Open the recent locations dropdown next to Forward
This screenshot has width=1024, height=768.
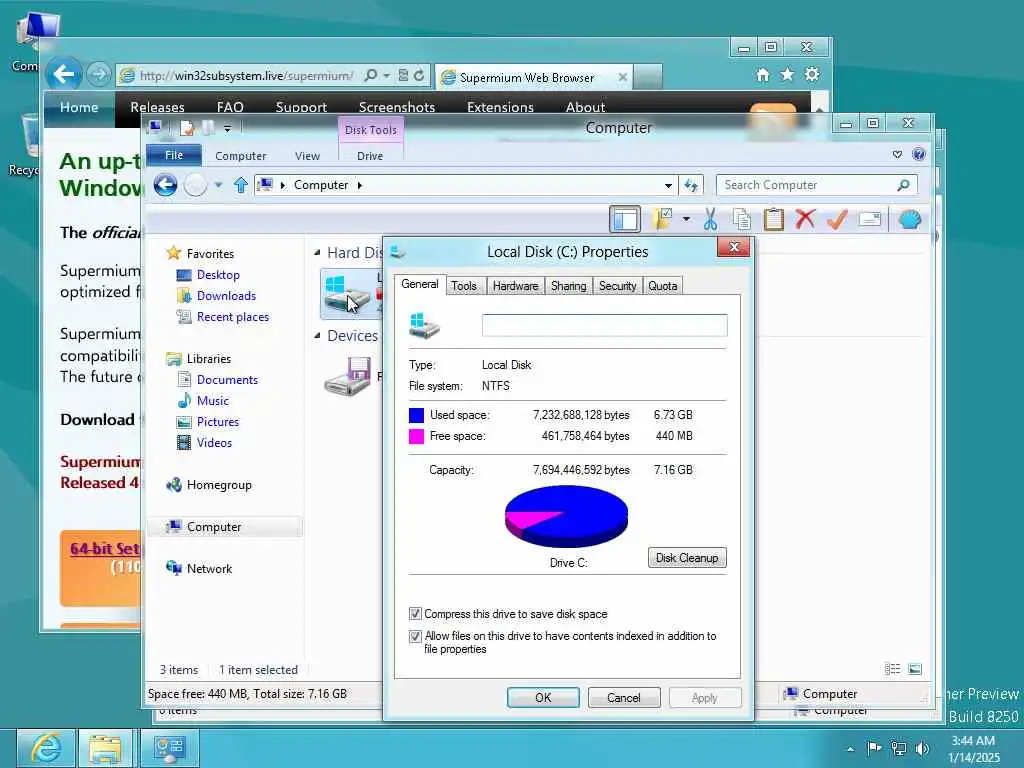pos(218,185)
